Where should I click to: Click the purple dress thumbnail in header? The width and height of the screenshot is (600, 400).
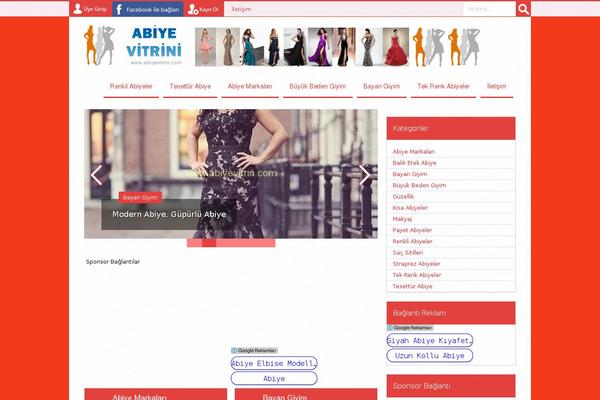tap(320, 47)
